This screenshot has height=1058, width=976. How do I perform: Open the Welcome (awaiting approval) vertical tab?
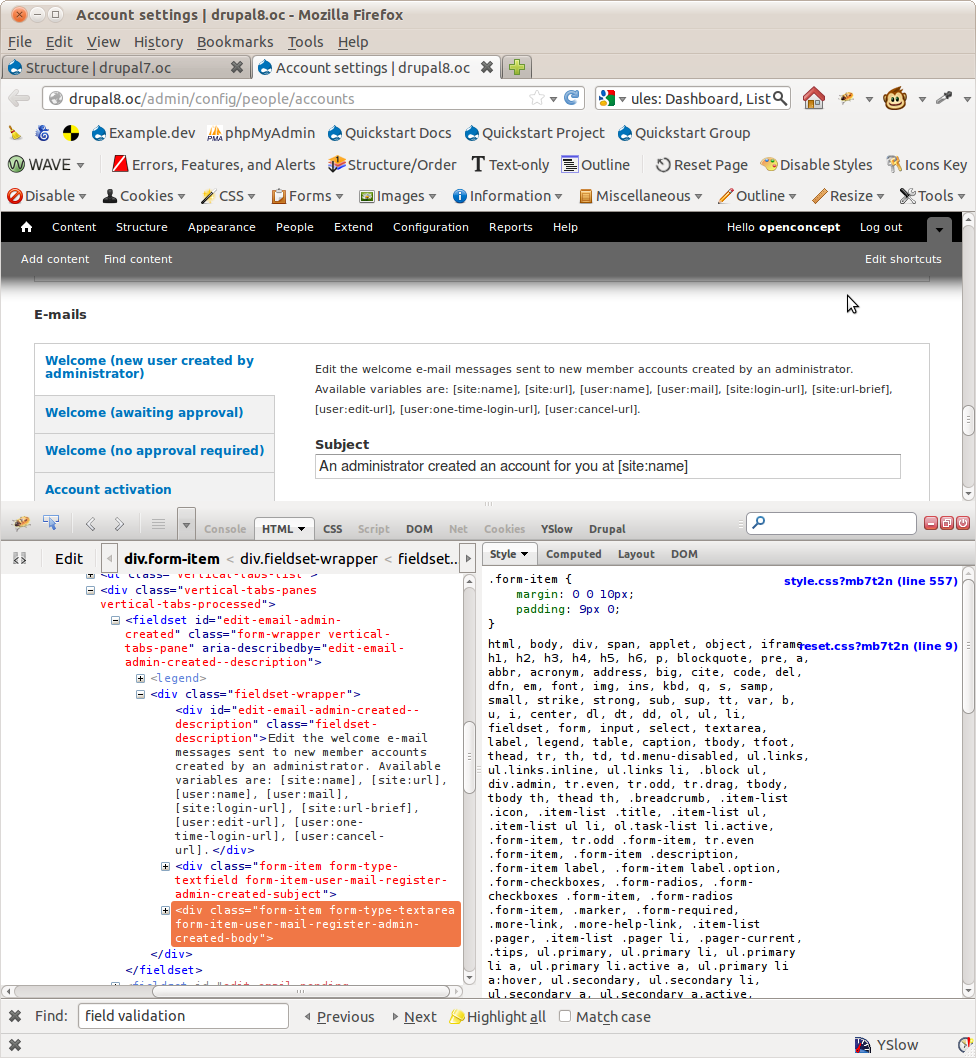coord(144,412)
